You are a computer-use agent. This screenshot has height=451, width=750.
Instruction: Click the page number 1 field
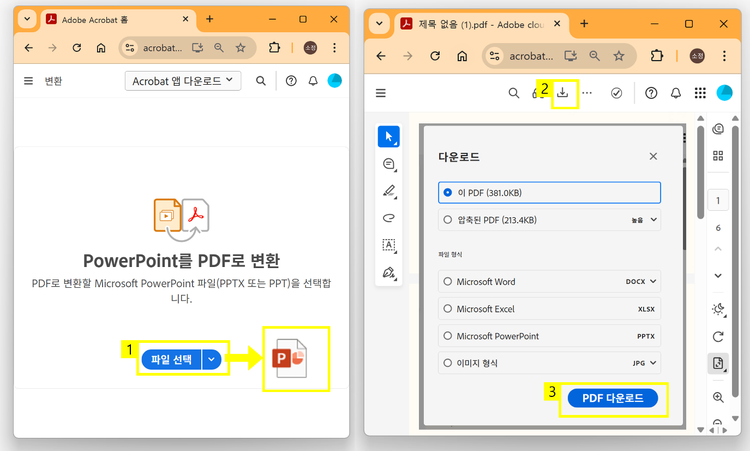(718, 200)
